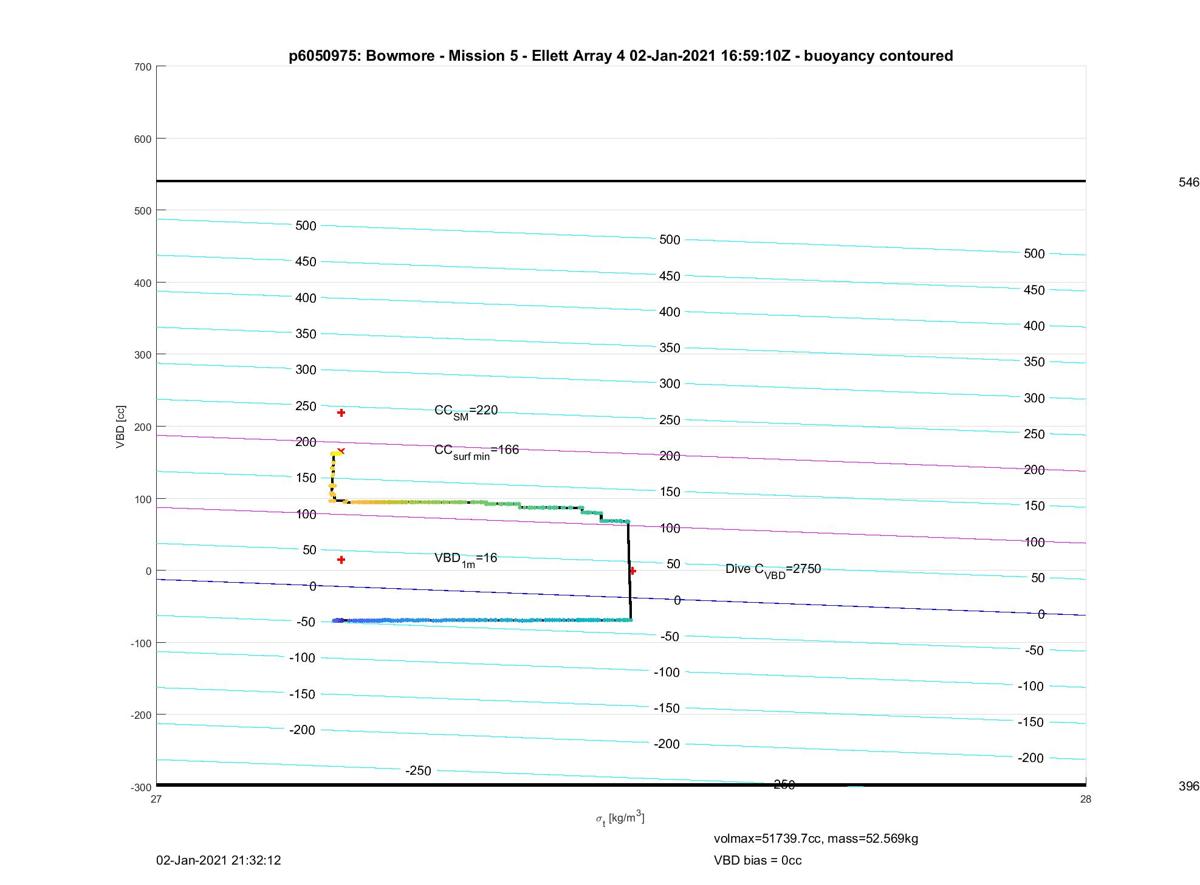Click the x-axis tick label 28
This screenshot has width=1200, height=885.
tap(1086, 799)
